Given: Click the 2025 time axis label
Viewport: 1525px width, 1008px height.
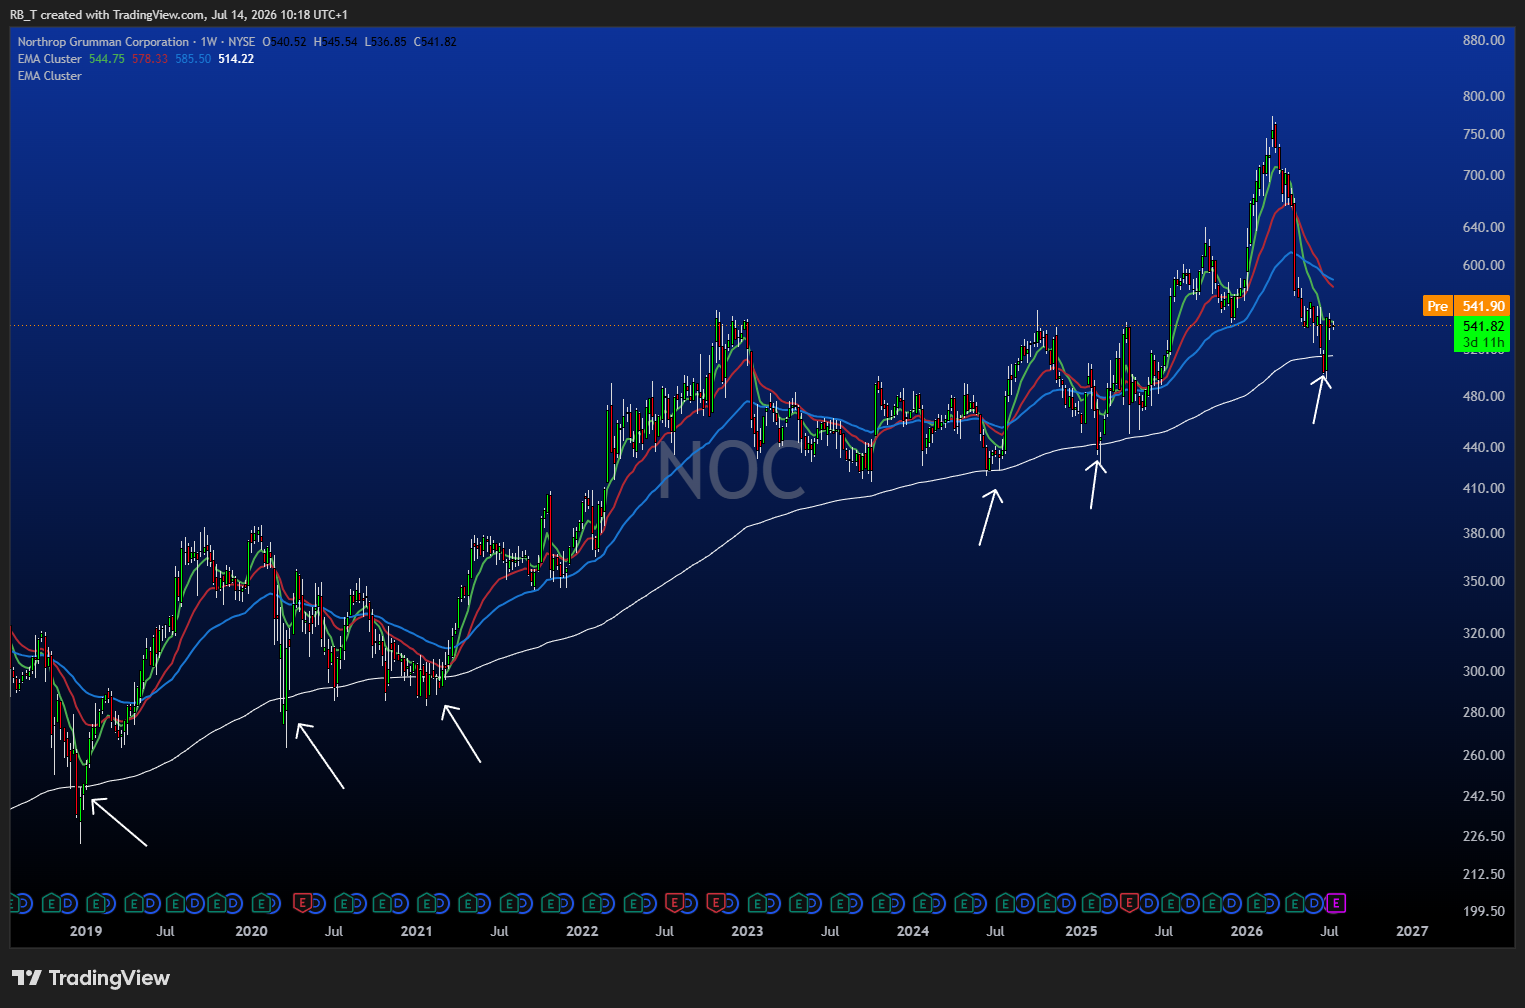Looking at the screenshot, I should click(x=1081, y=931).
